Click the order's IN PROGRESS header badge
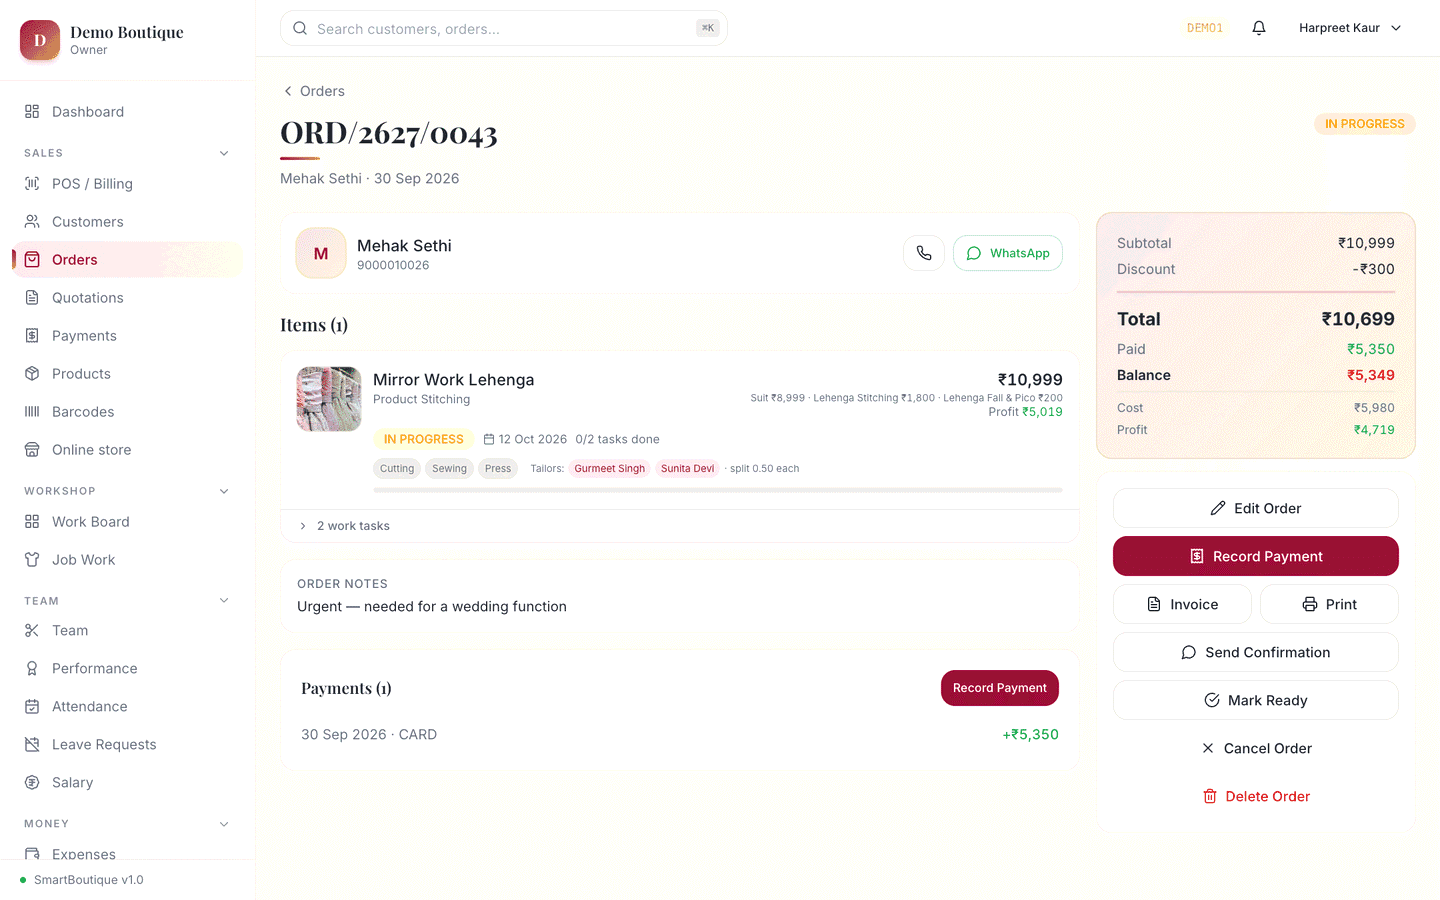The height and width of the screenshot is (900, 1440). point(1365,124)
